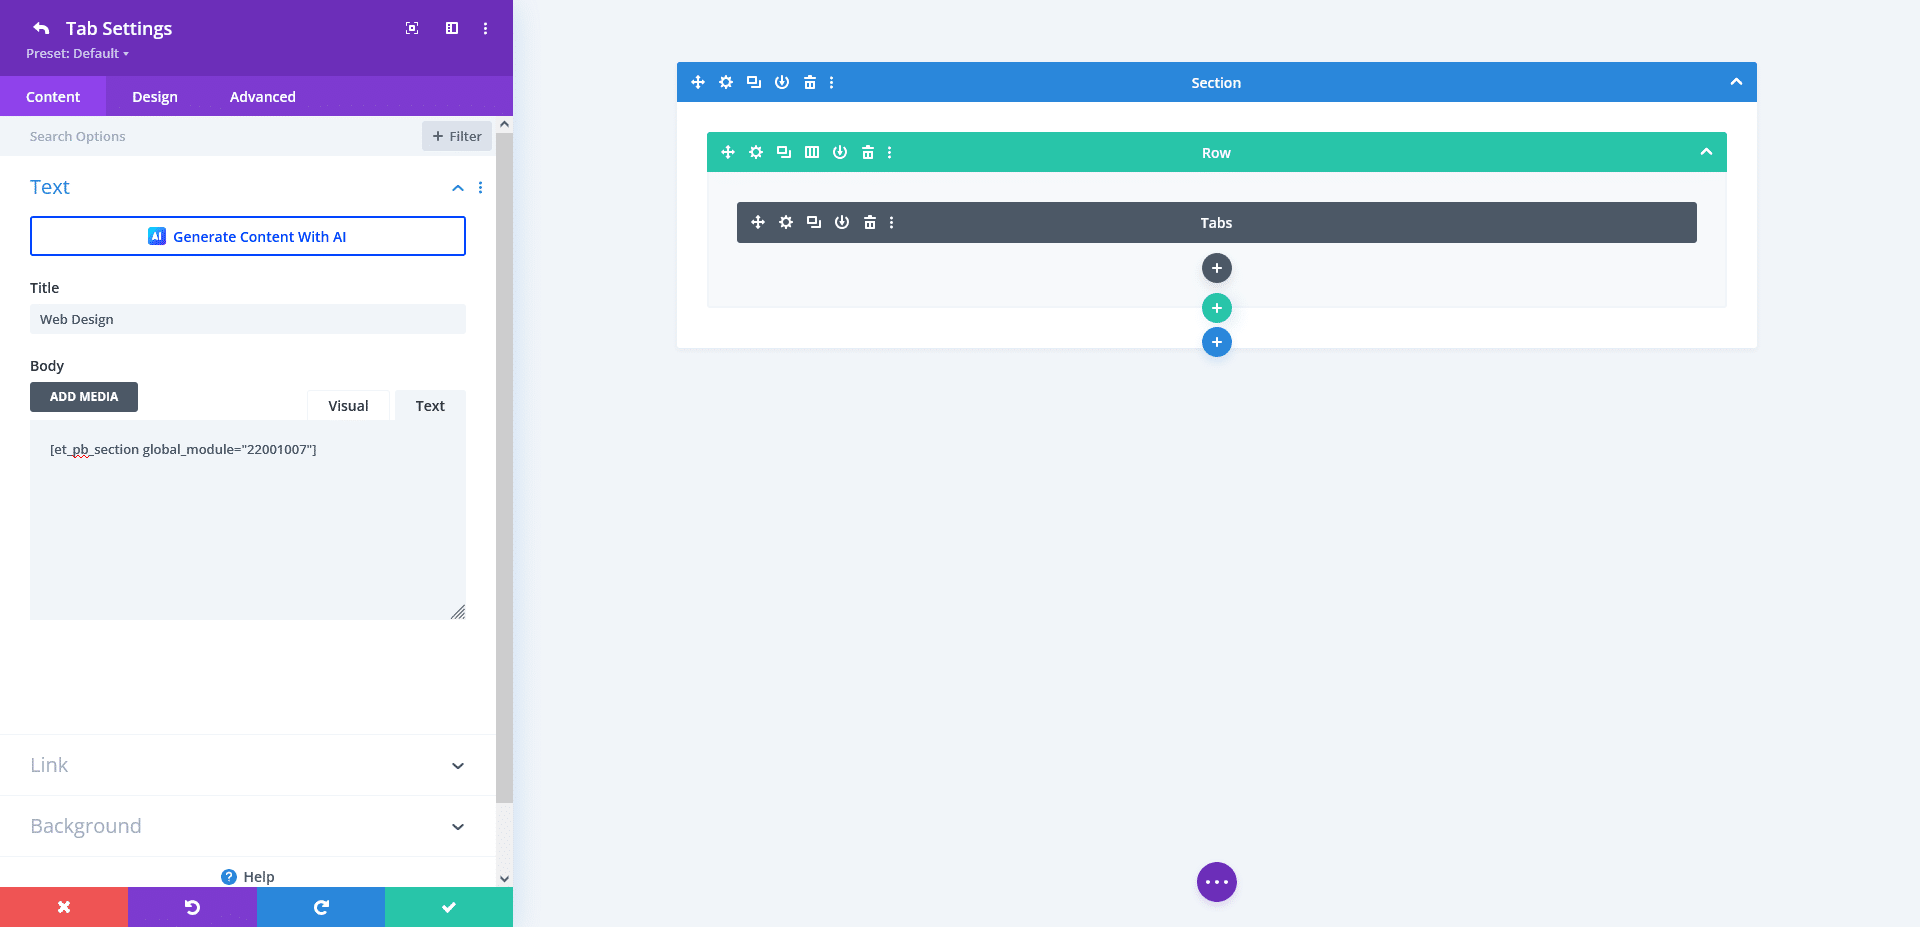The height and width of the screenshot is (927, 1920).
Task: Expand the Background section
Action: tap(247, 826)
